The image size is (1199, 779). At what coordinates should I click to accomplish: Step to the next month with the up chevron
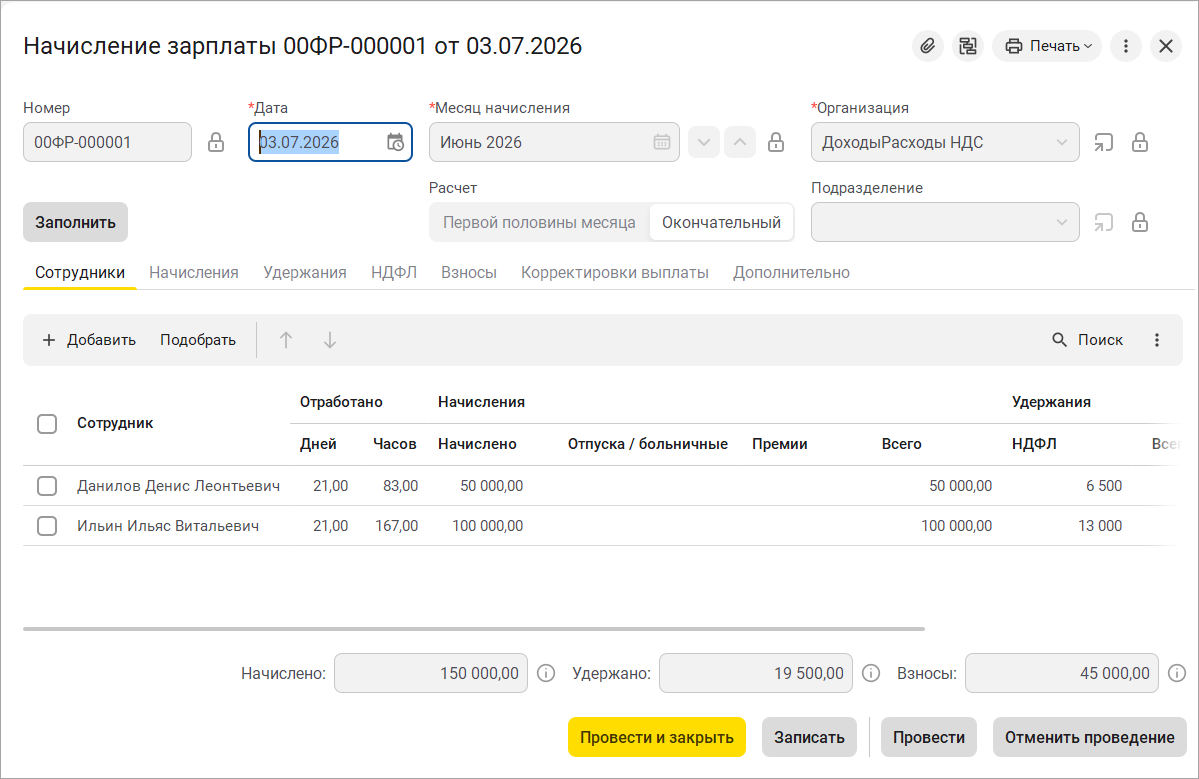[x=740, y=142]
